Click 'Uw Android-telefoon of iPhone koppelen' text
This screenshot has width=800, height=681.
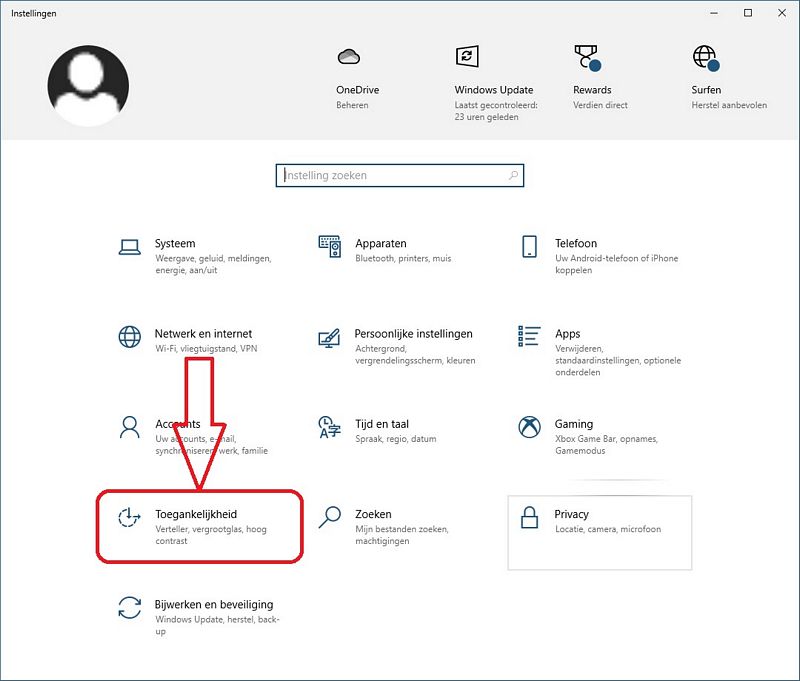pos(616,264)
